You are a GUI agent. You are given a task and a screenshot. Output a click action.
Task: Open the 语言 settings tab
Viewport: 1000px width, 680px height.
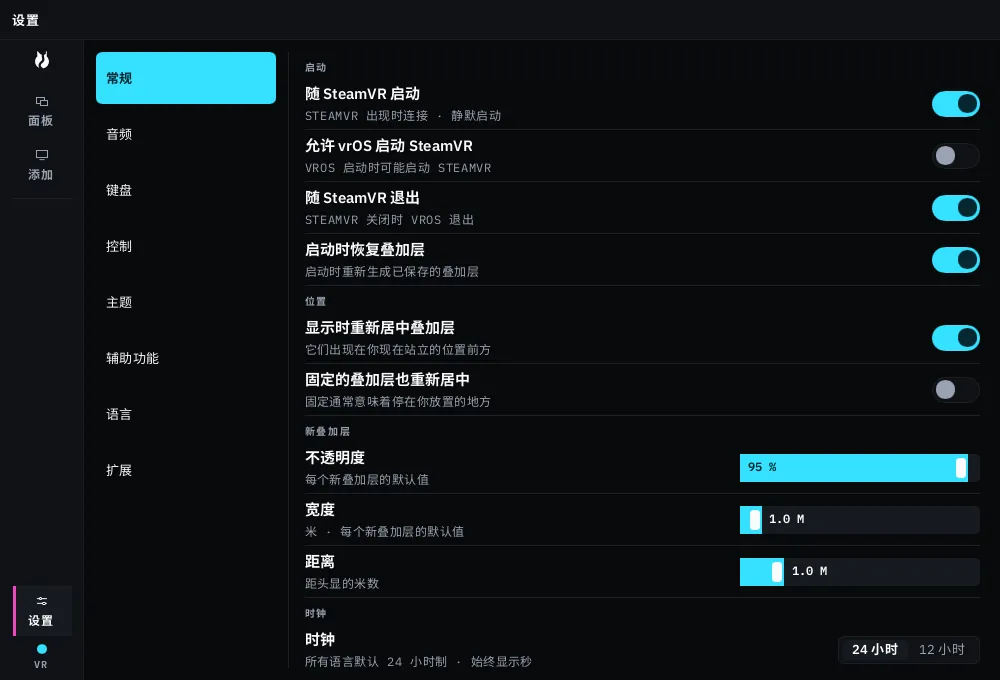click(186, 415)
